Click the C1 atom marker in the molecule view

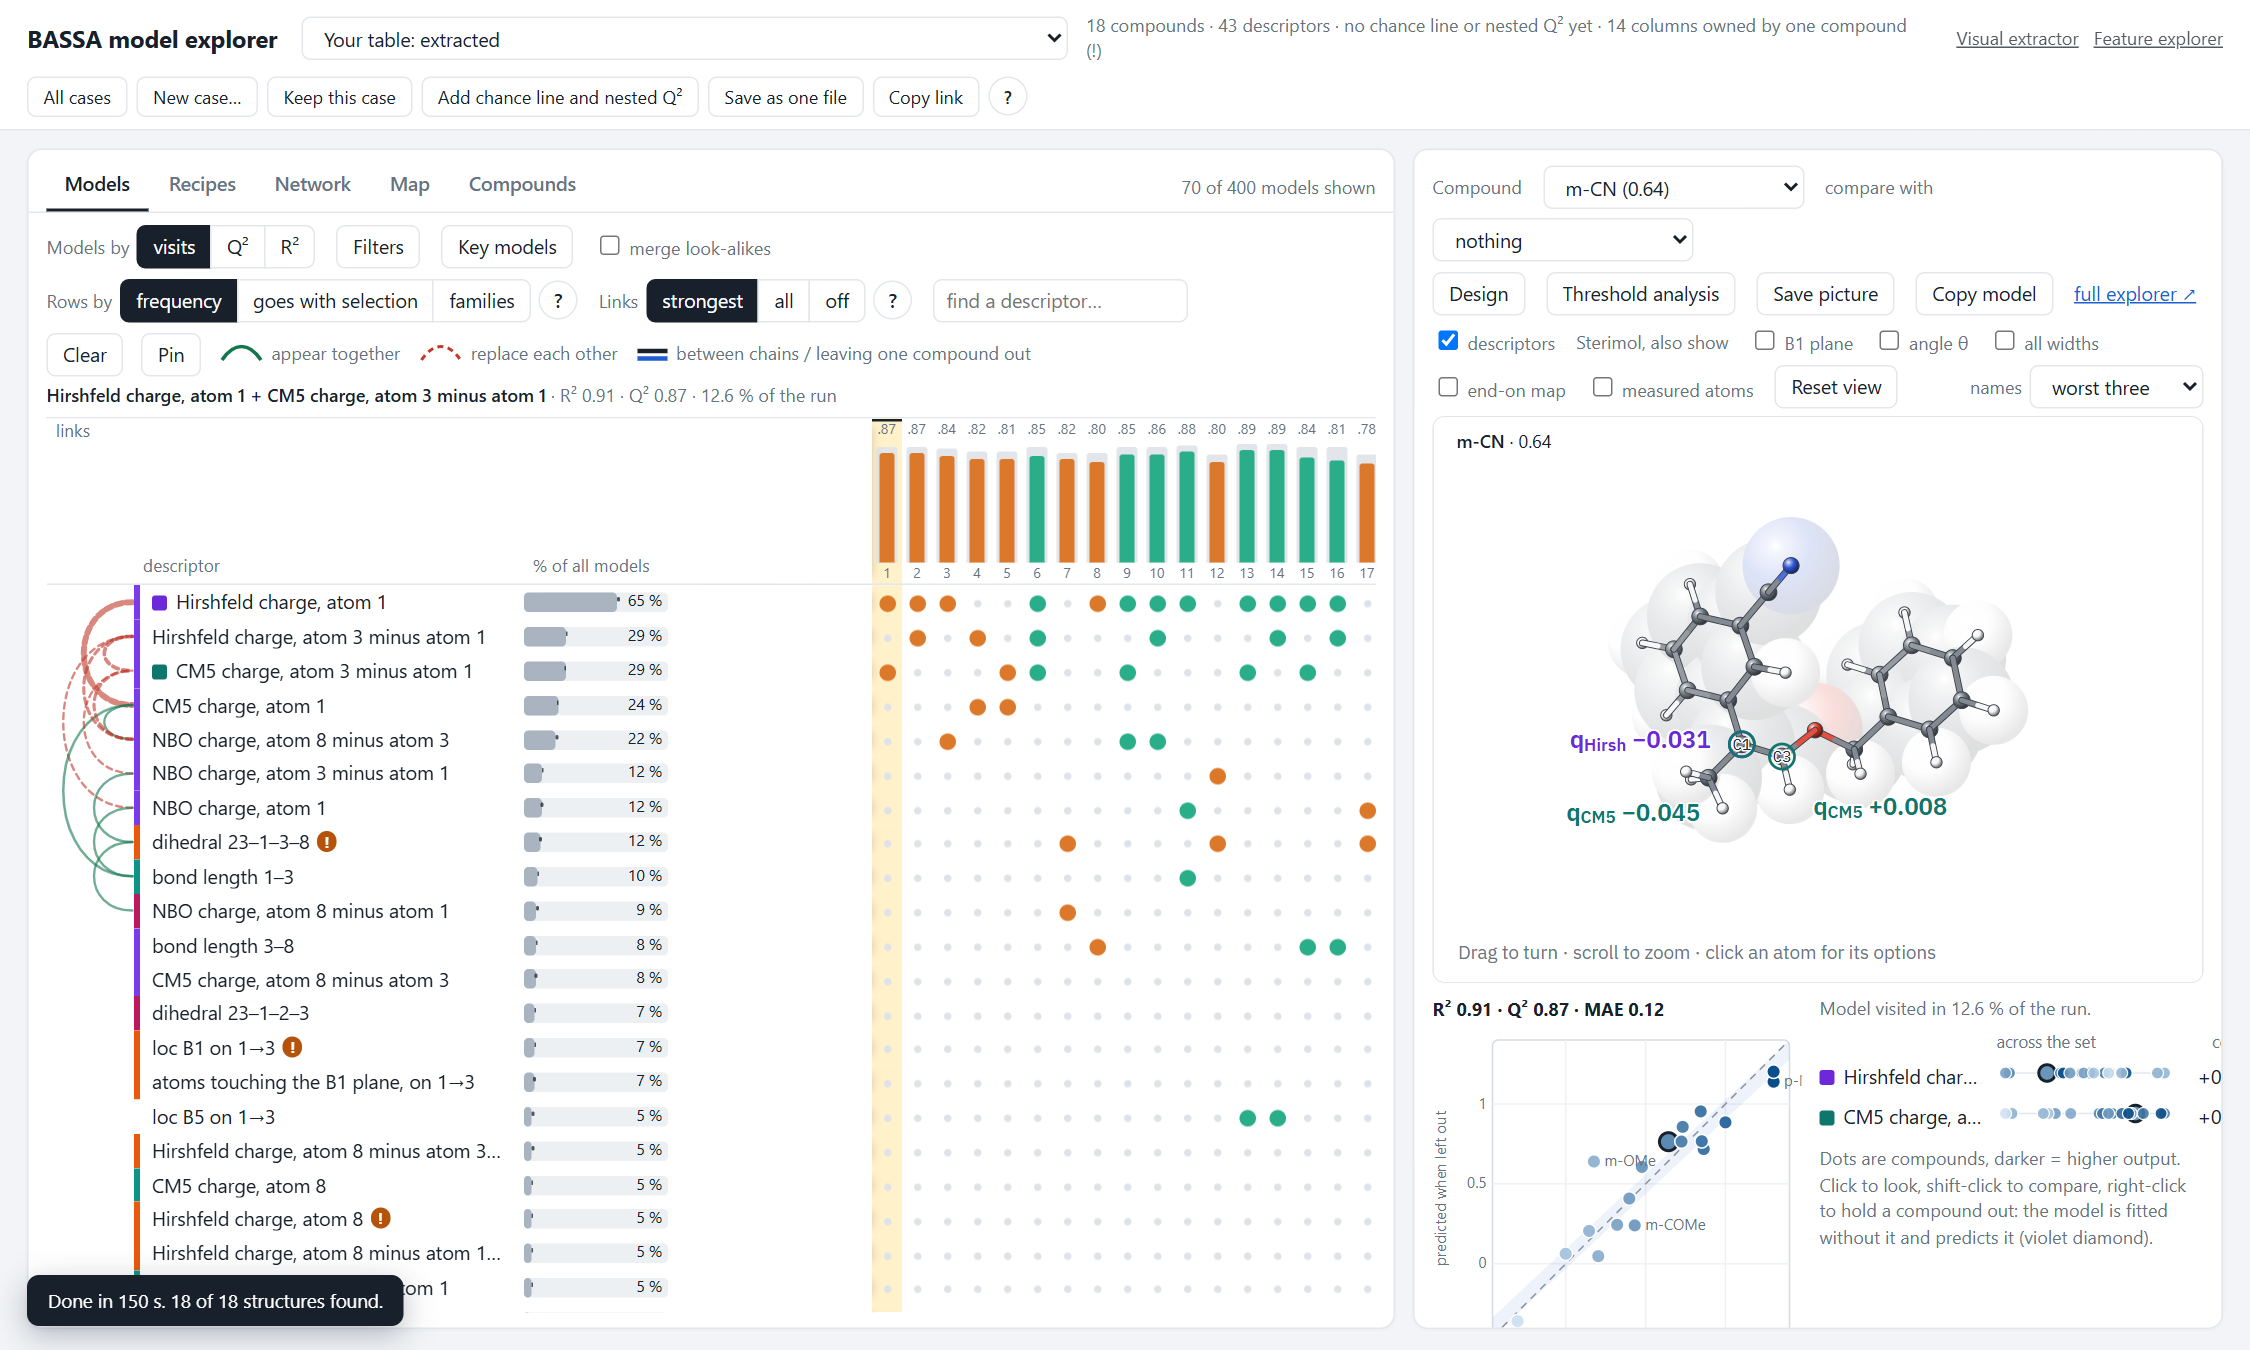[x=1742, y=744]
